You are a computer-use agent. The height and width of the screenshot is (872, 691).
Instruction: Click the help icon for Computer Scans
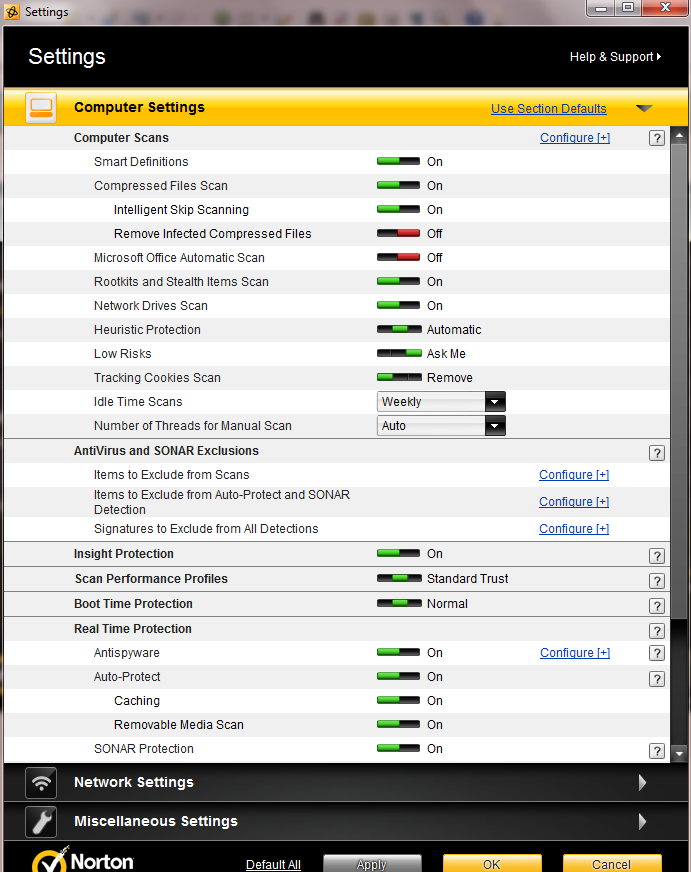point(656,139)
